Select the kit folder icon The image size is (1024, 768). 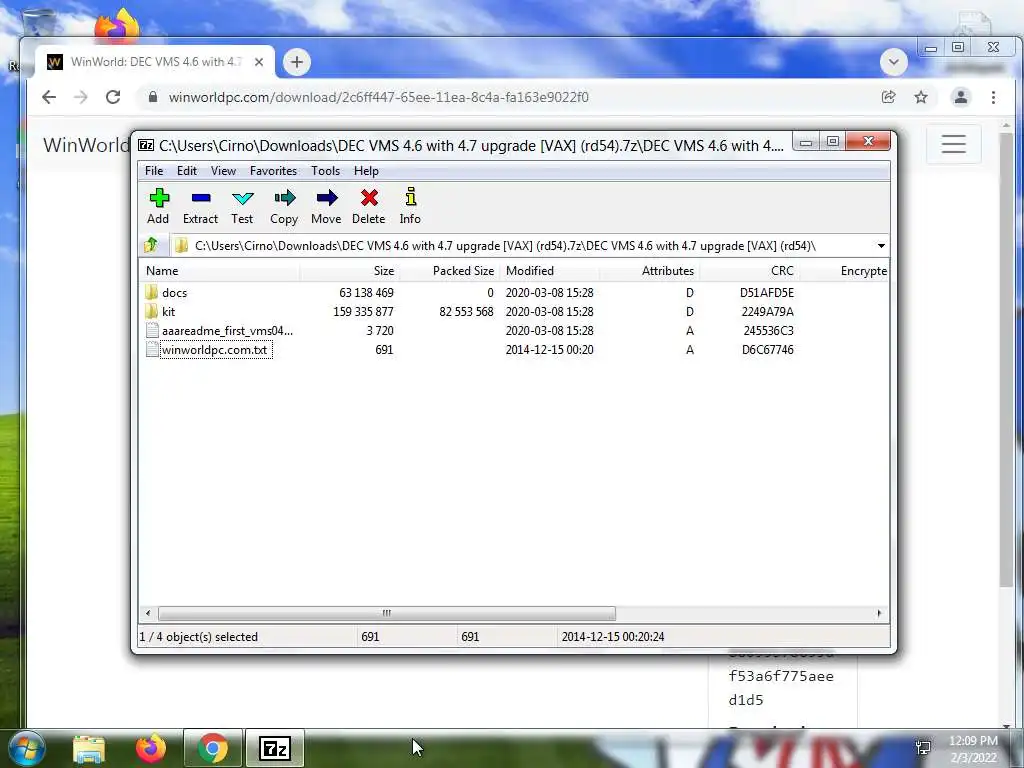pyautogui.click(x=152, y=311)
